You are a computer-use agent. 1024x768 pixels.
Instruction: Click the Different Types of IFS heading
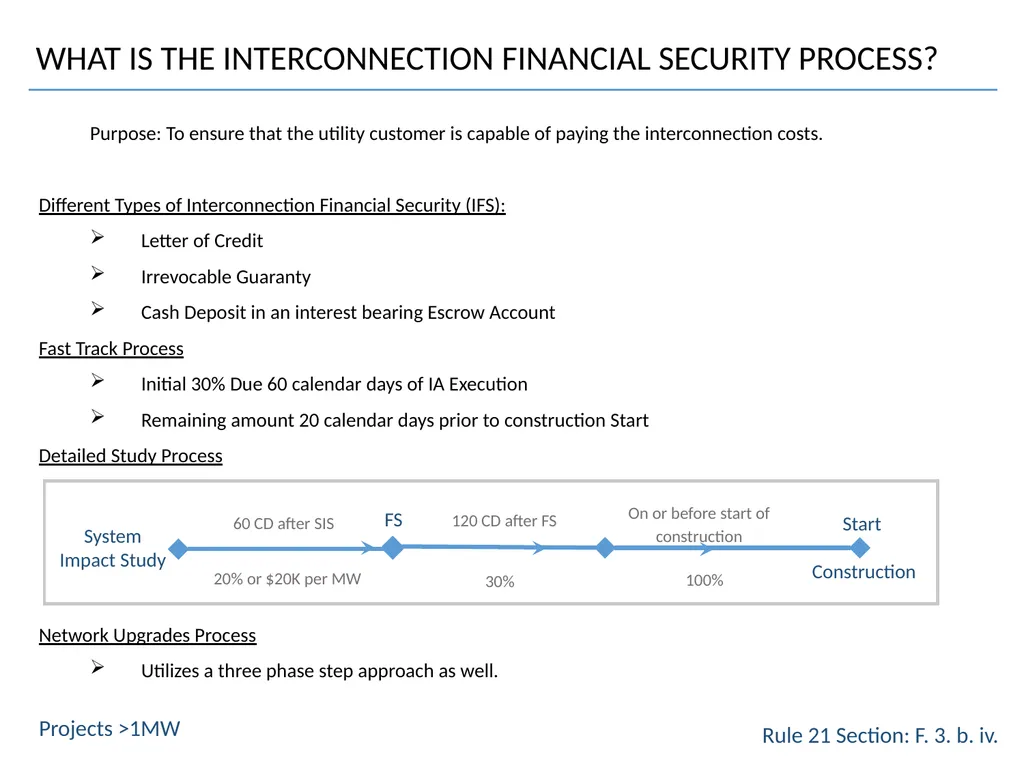(272, 205)
